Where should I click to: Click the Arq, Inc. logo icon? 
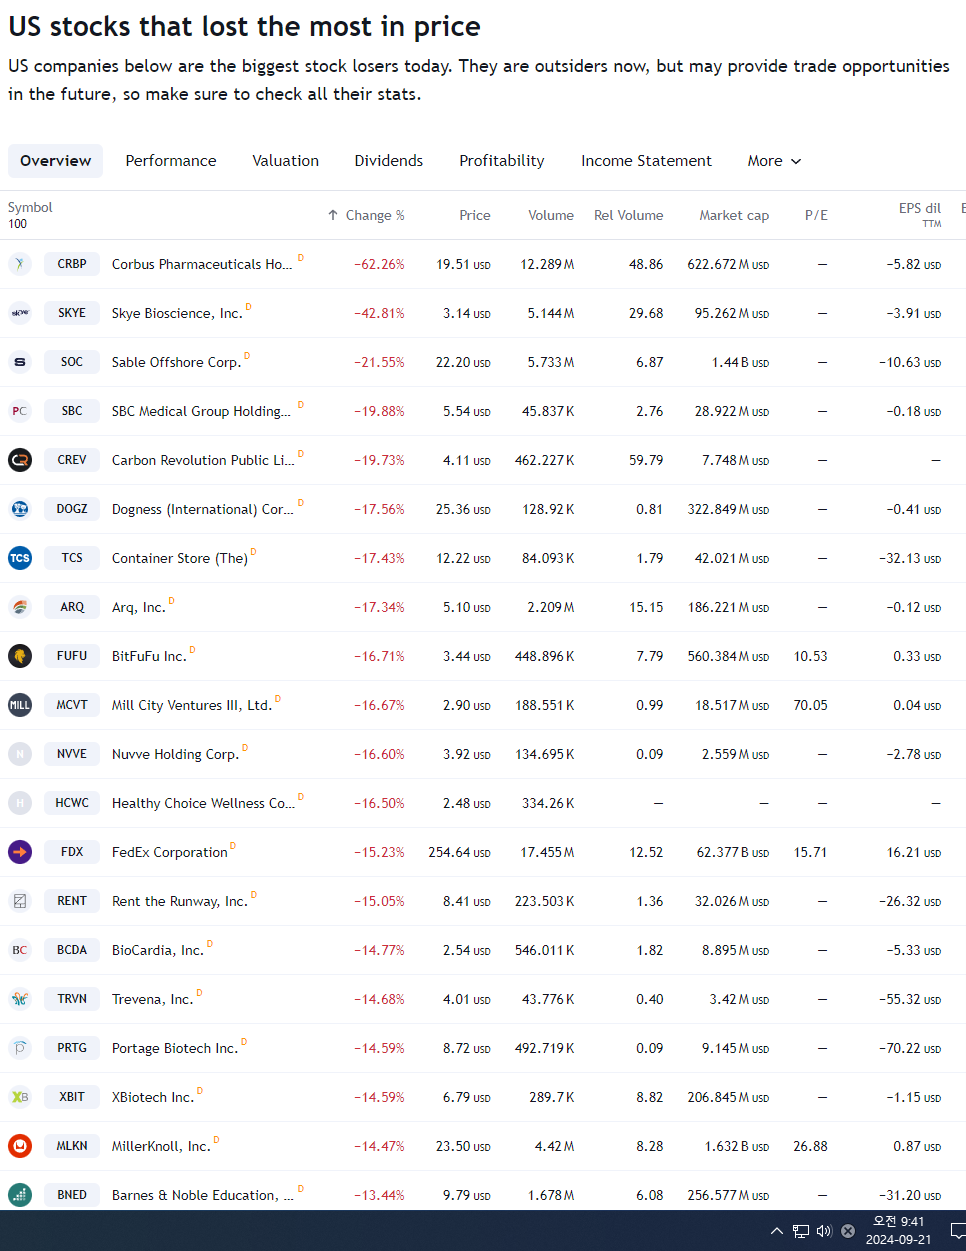(x=20, y=607)
